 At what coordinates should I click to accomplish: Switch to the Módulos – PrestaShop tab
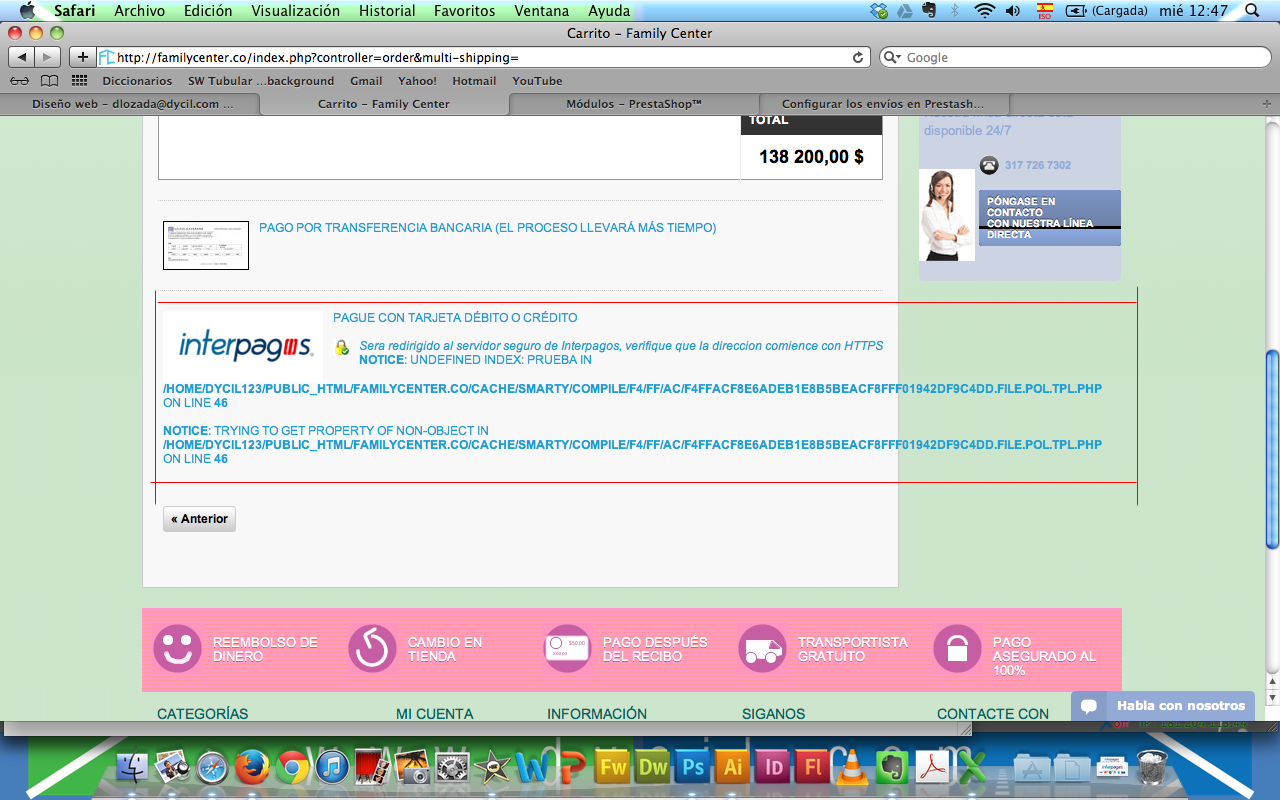634,104
